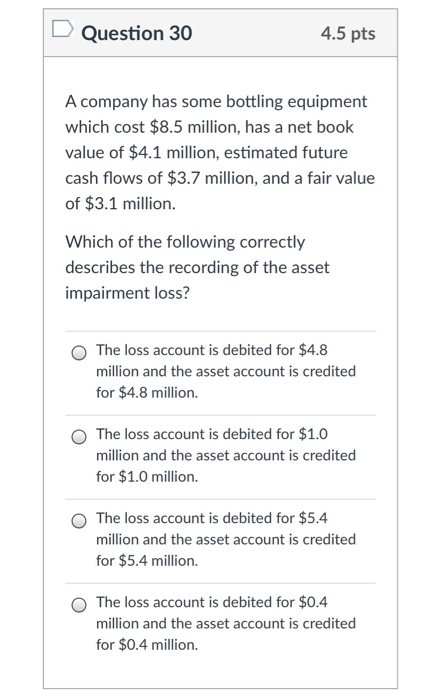441x700 pixels.
Task: Click the 'of $3.1 million.' fair value line
Action: coord(121,204)
